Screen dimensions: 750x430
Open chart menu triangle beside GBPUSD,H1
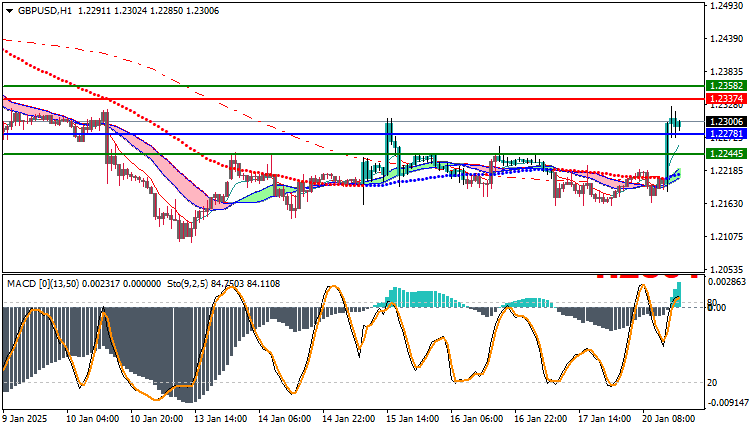(x=10, y=11)
